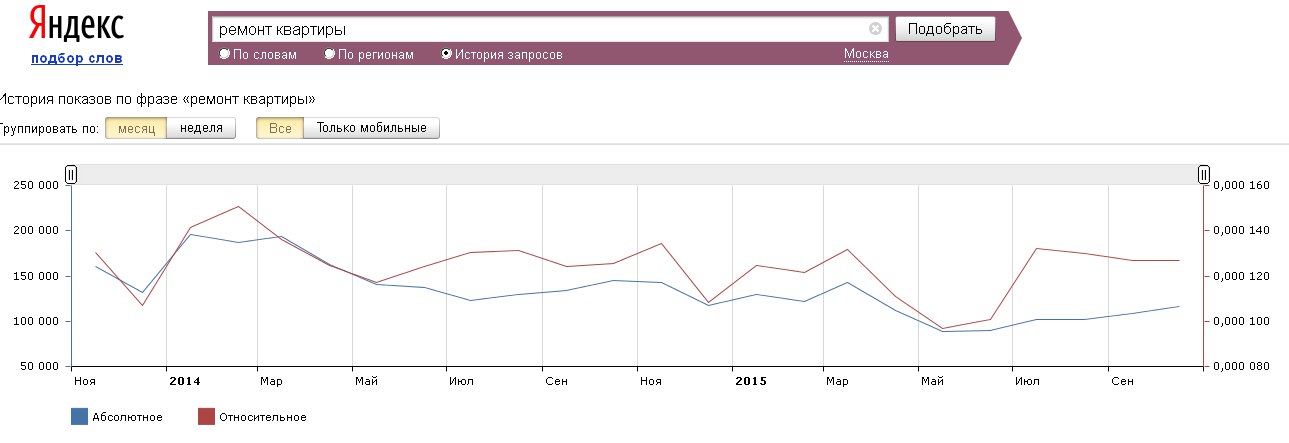The width and height of the screenshot is (1289, 443).
Task: Click the blue Абсолютное legend swatch
Action: pyautogui.click(x=79, y=417)
